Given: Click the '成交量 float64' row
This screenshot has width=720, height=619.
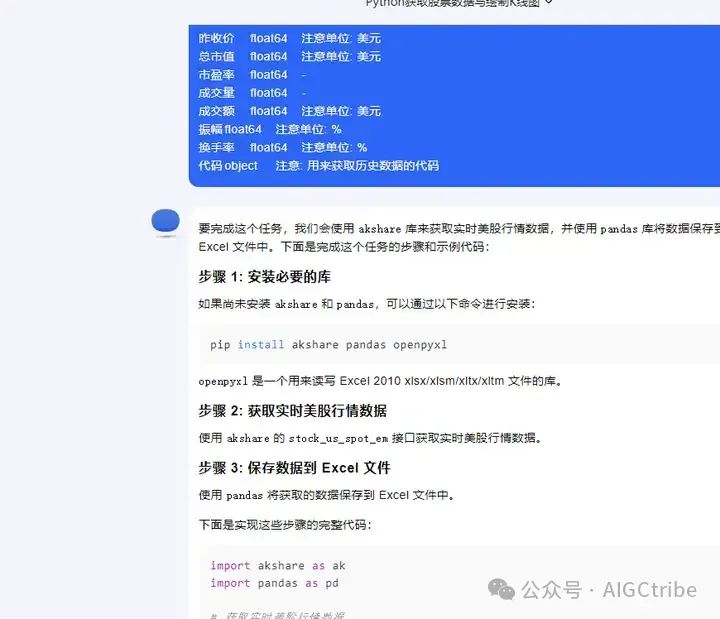Looking at the screenshot, I should pos(252,93).
